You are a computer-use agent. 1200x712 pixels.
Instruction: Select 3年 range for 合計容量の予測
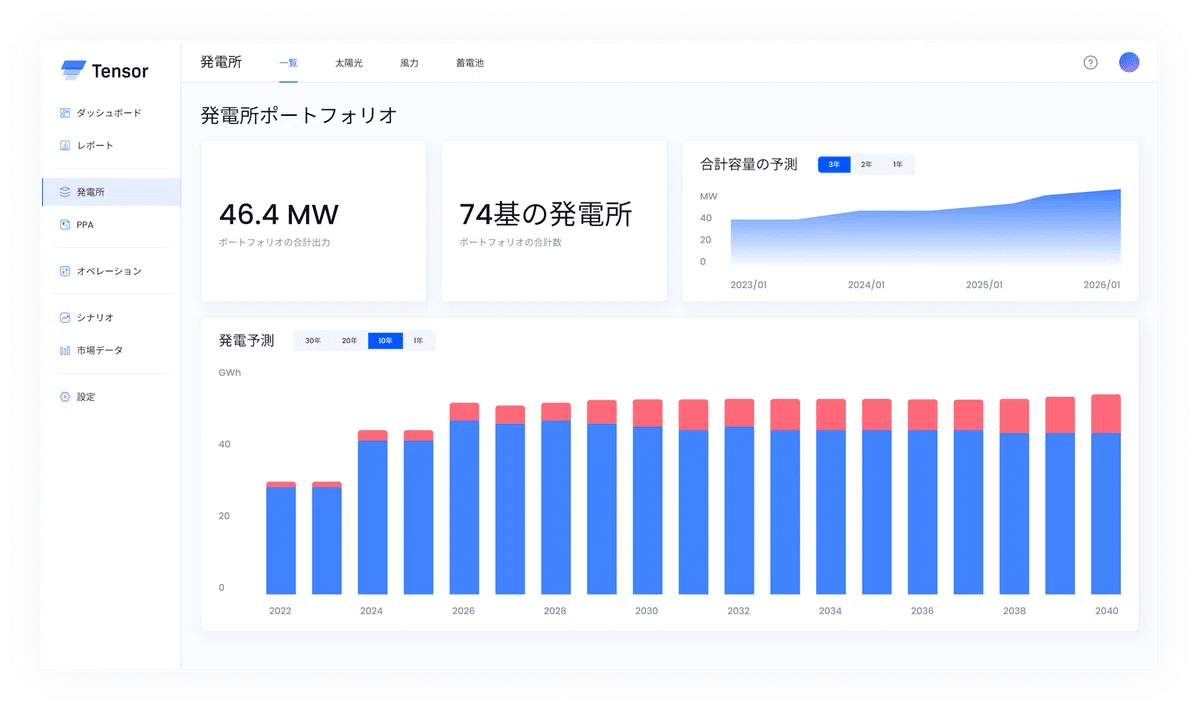click(834, 164)
